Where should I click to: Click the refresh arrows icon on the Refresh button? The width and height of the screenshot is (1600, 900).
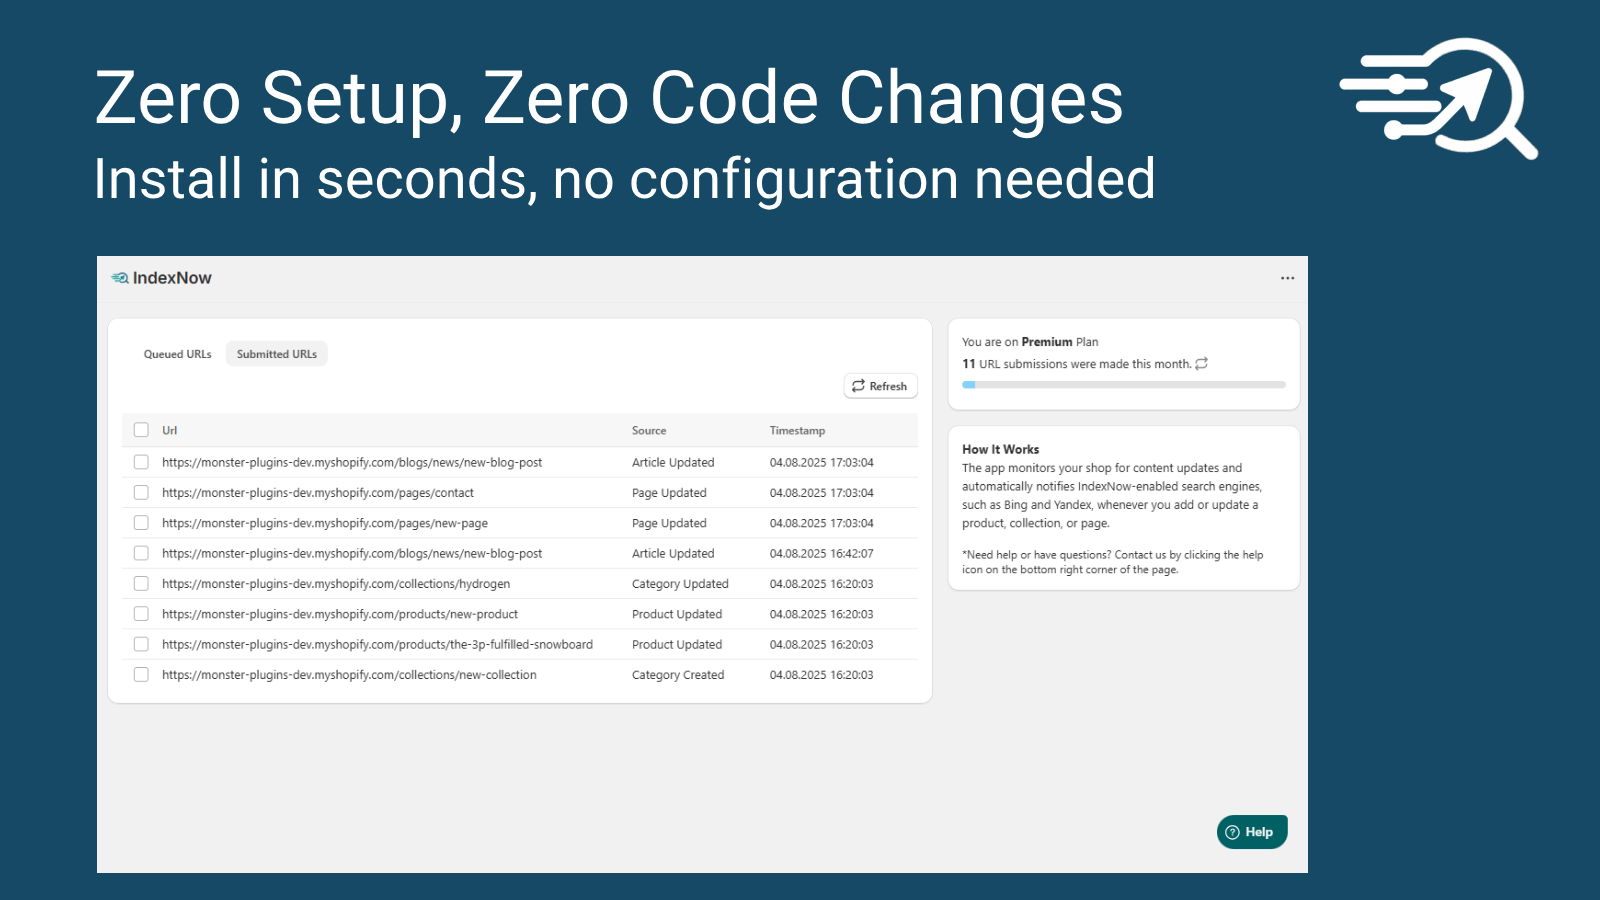(858, 386)
